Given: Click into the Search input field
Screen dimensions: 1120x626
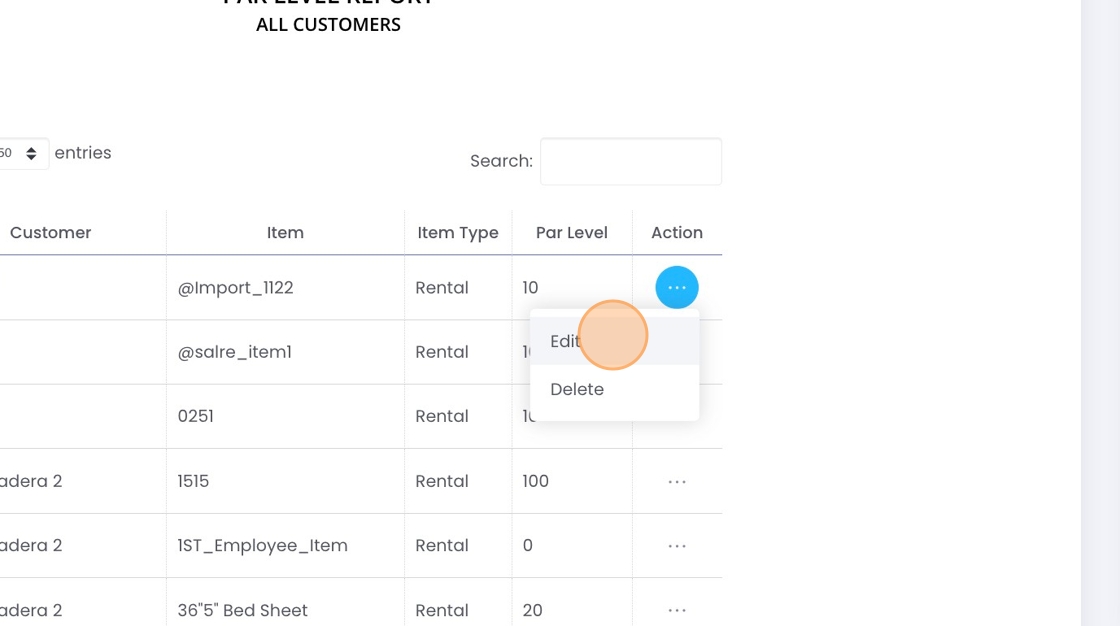Looking at the screenshot, I should click(630, 161).
